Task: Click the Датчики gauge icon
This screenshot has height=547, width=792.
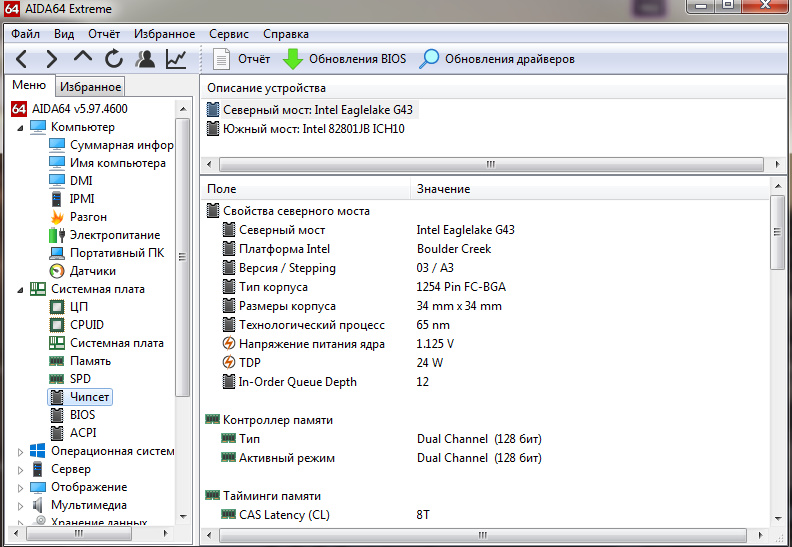Action: (x=57, y=271)
